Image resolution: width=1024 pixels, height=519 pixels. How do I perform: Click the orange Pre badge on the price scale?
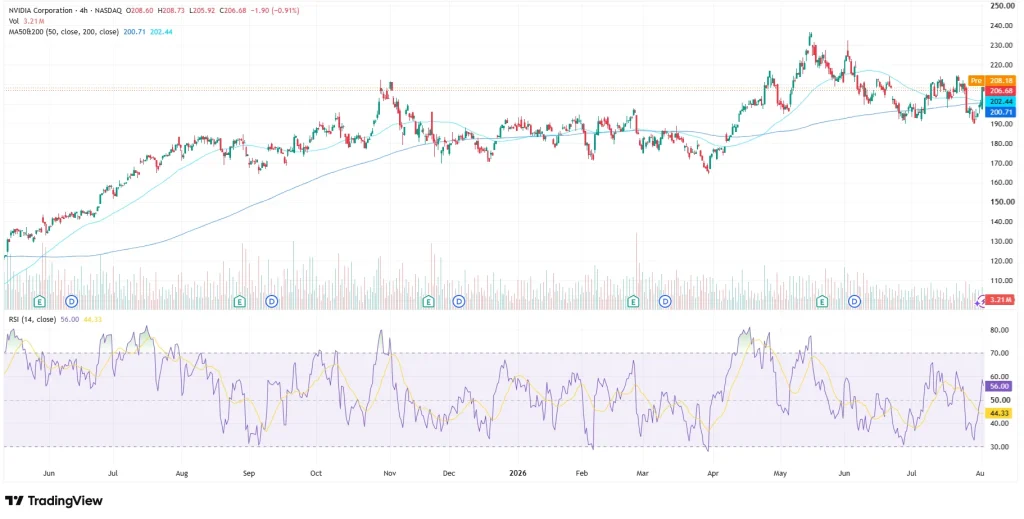(976, 81)
